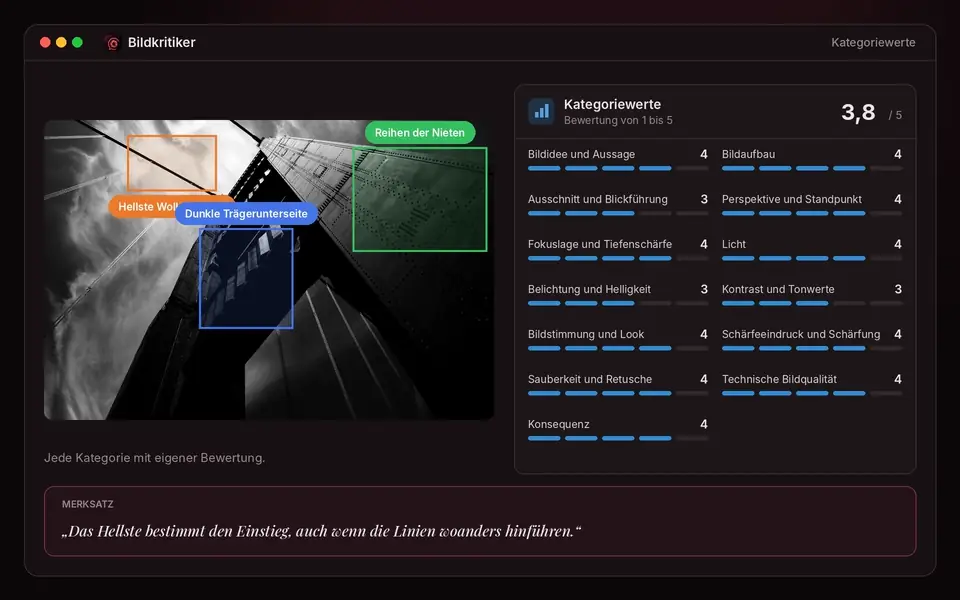The height and width of the screenshot is (600, 960).
Task: Click the "Technische Bildqualität" category label
Action: [779, 379]
